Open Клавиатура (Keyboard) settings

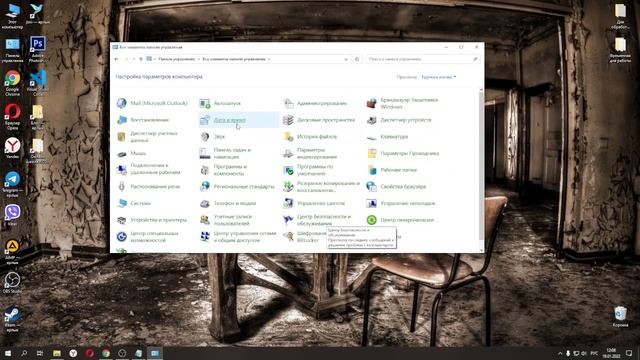click(387, 137)
